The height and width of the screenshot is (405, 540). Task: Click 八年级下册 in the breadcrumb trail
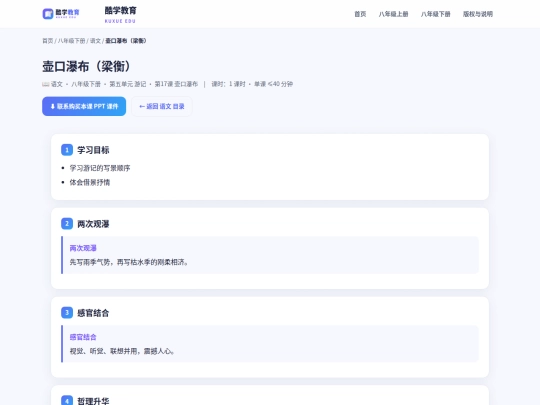pyautogui.click(x=71, y=41)
